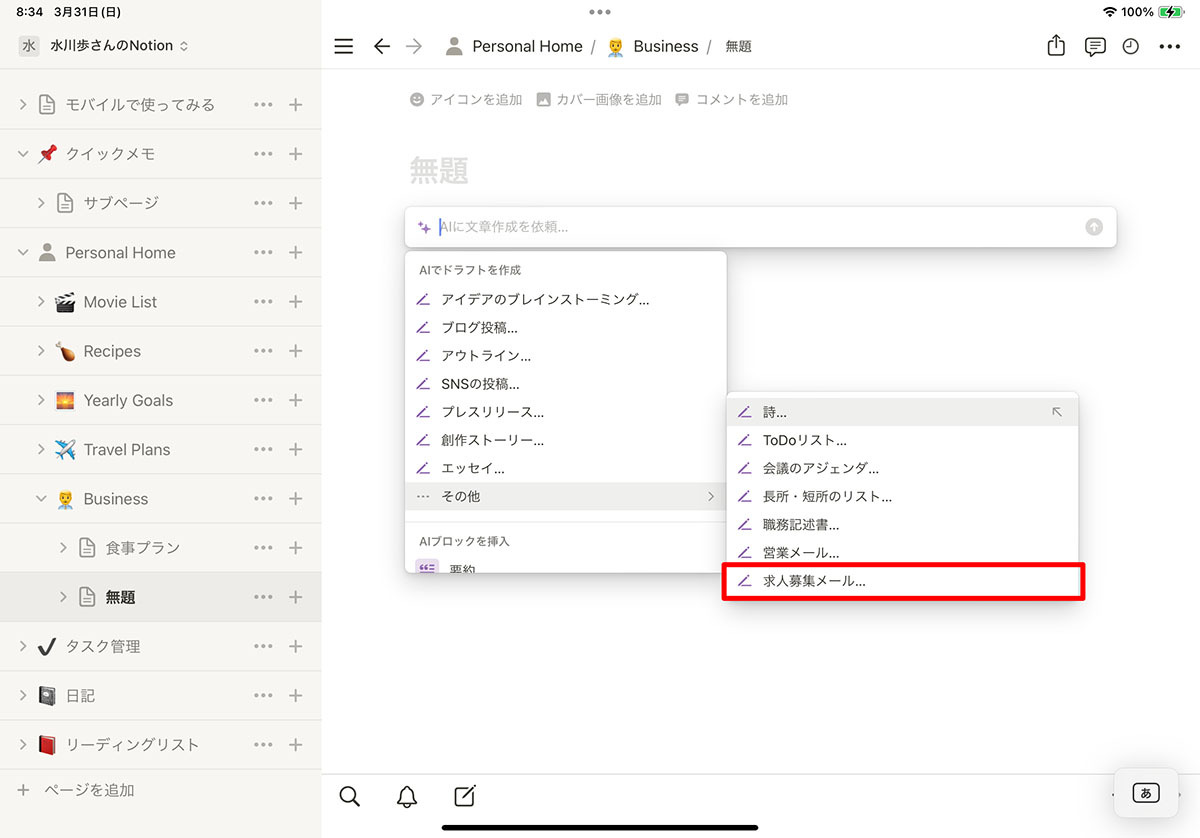Choose ブログ投稿 from AI draft menu
Viewport: 1200px width, 838px height.
coord(565,327)
